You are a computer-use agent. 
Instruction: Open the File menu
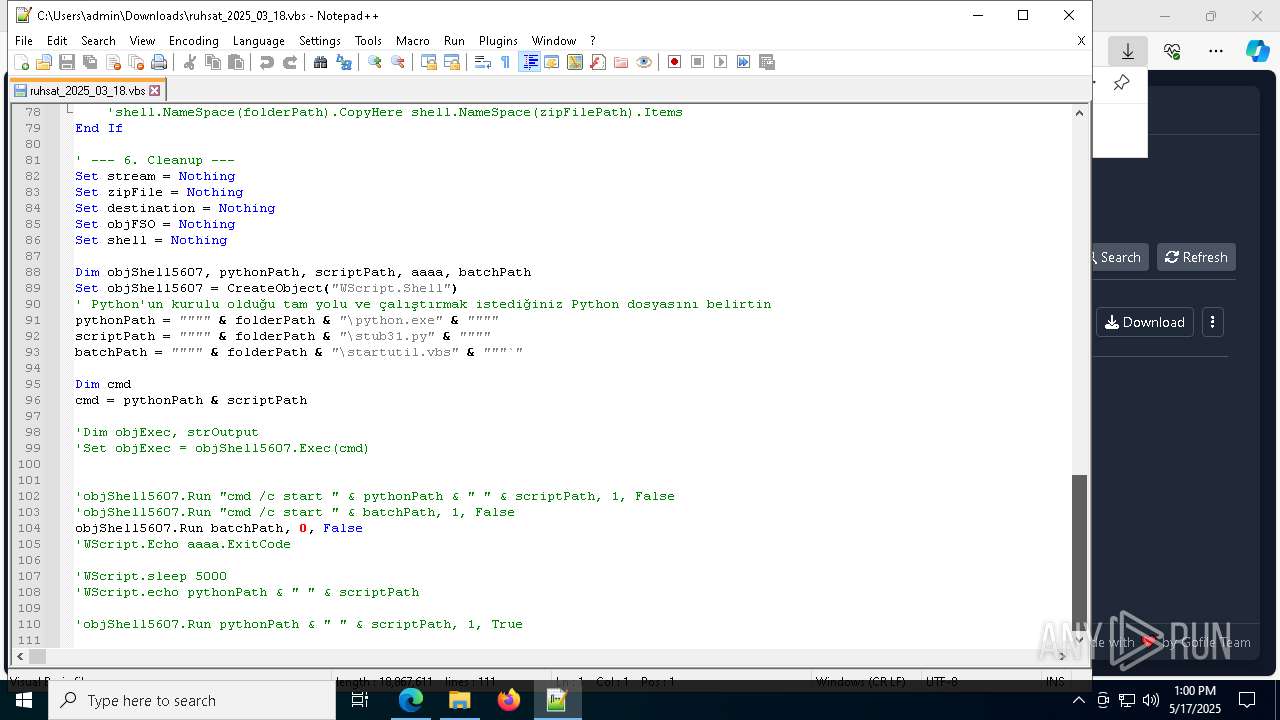24,41
